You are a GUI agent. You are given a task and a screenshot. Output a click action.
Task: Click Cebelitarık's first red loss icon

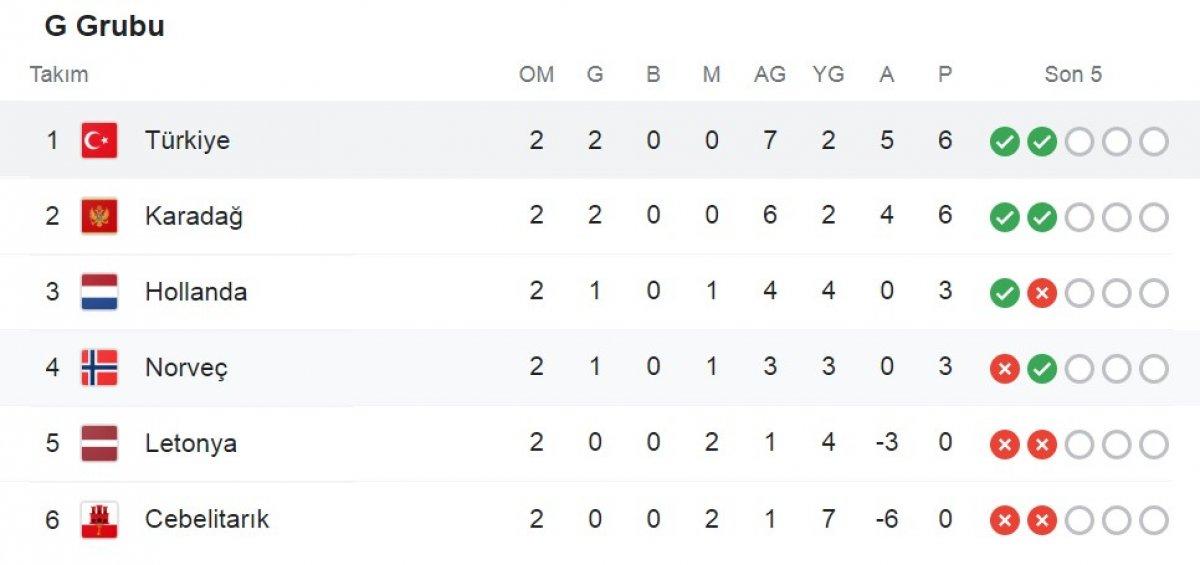(x=1004, y=520)
